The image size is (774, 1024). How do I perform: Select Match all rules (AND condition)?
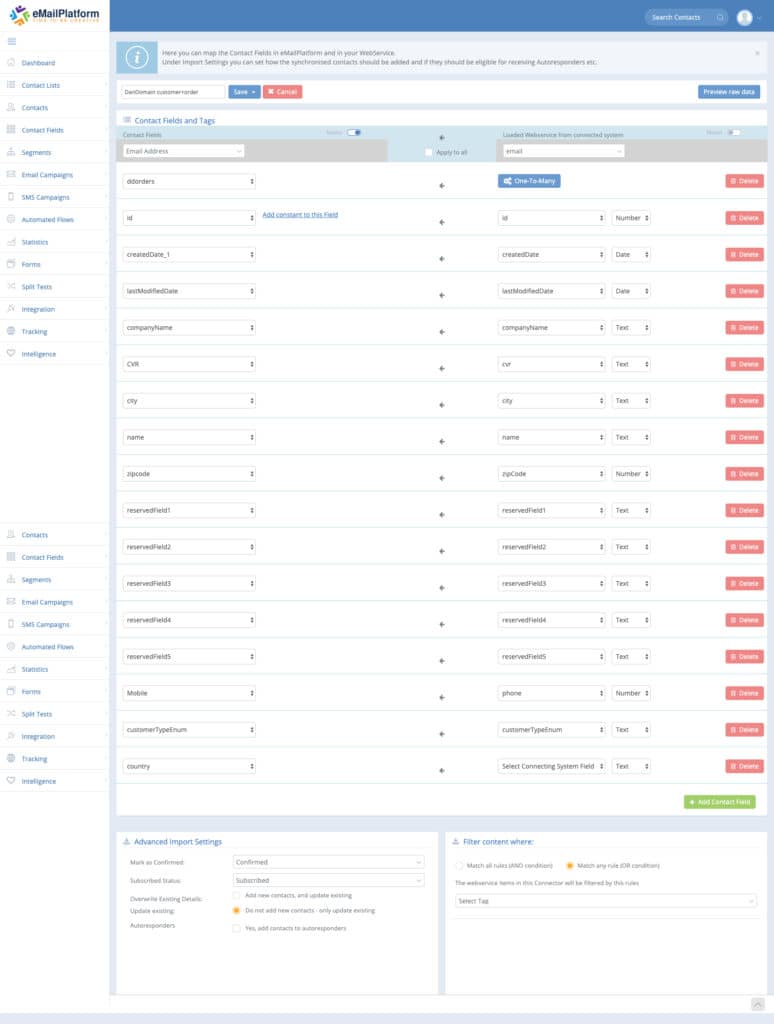(x=459, y=866)
